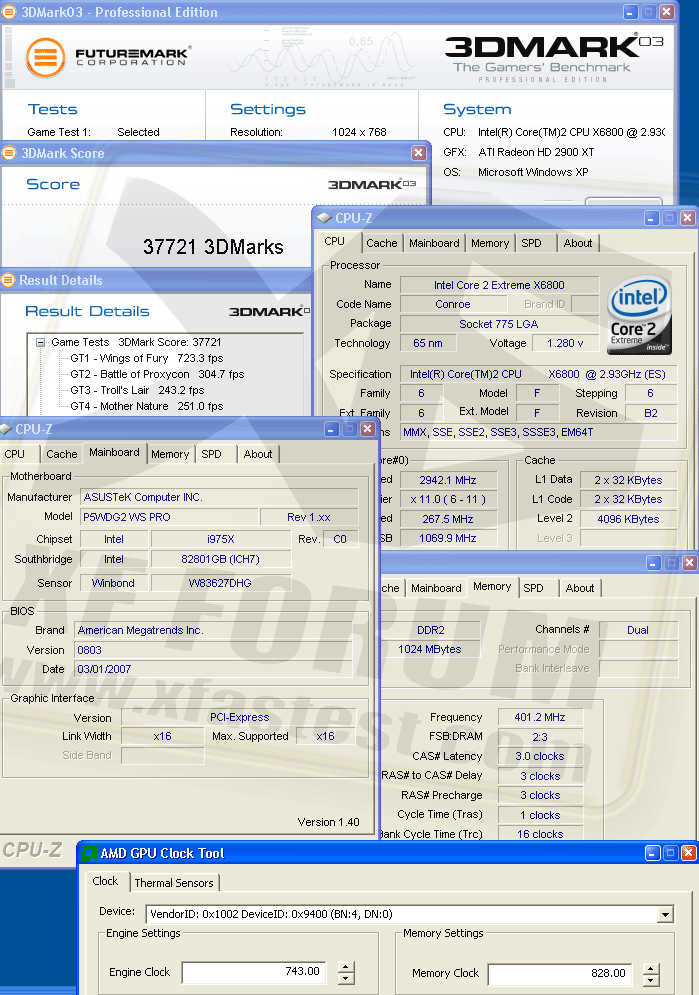Click the 3DMark Score window title icon

[x=9, y=153]
